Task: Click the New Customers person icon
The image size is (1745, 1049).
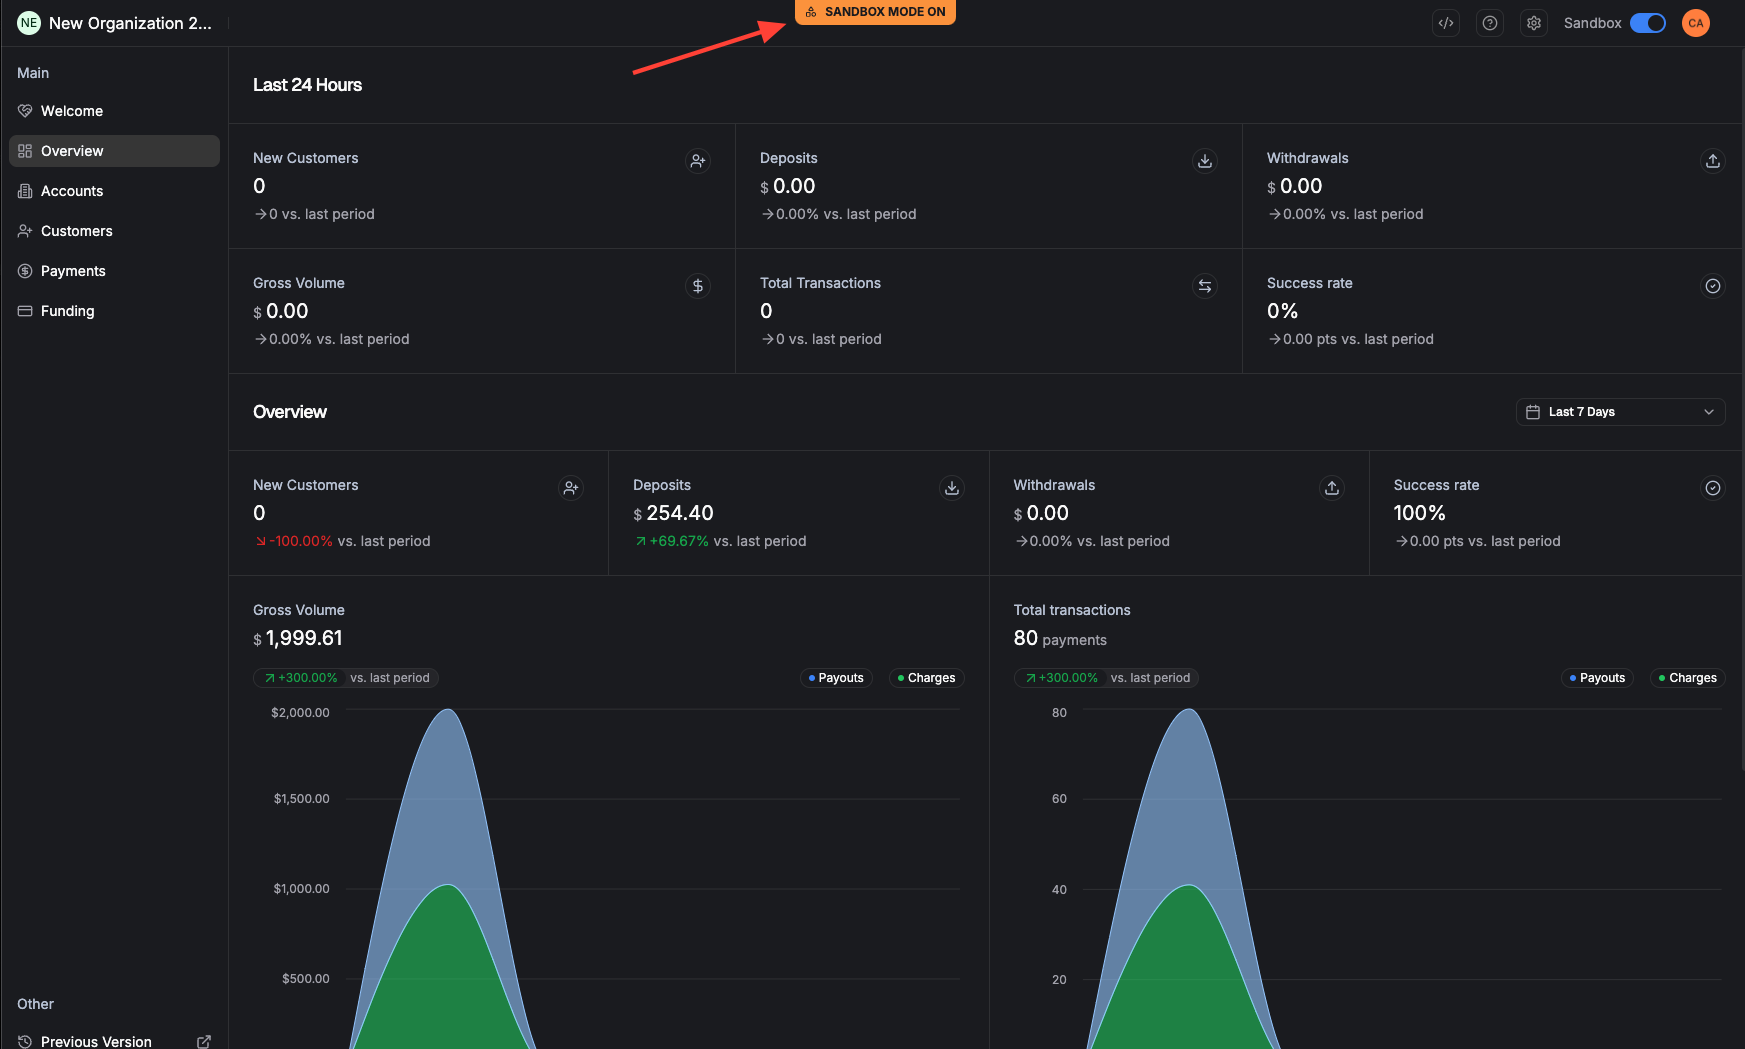Action: coord(697,161)
